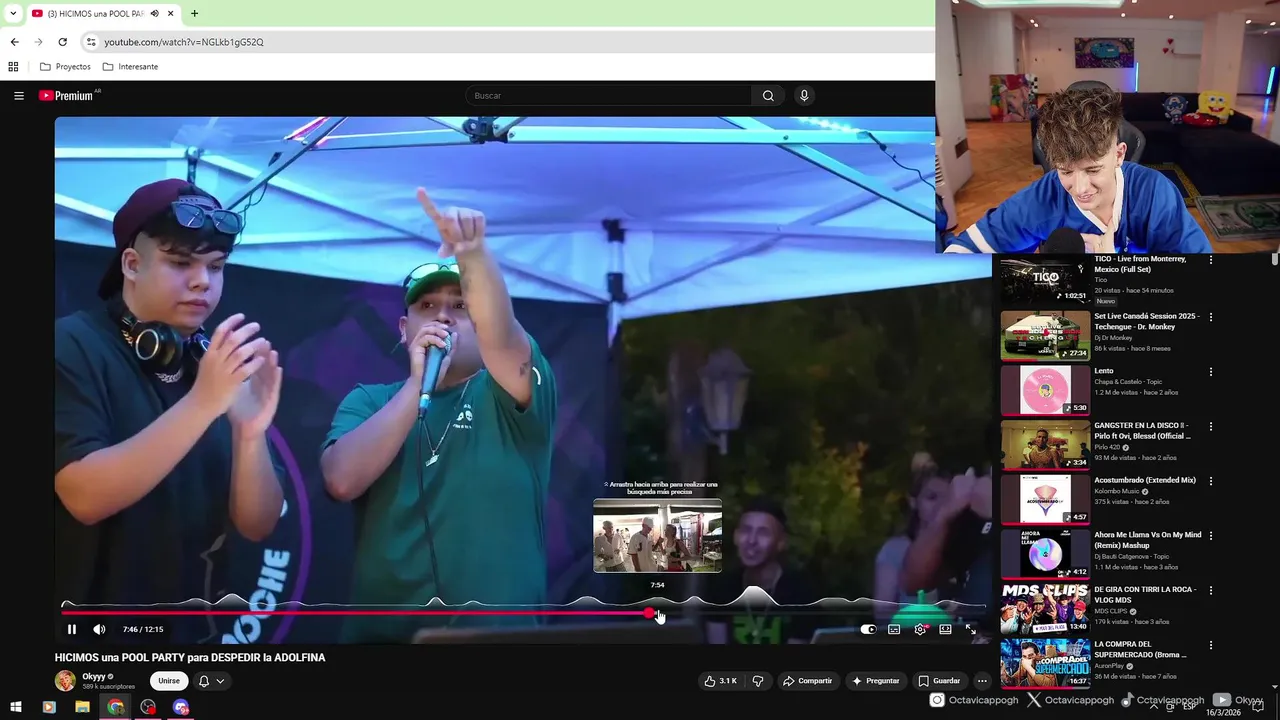
Task: Open Set Live Canadá Session 2025 thumbnail
Action: 1045,335
